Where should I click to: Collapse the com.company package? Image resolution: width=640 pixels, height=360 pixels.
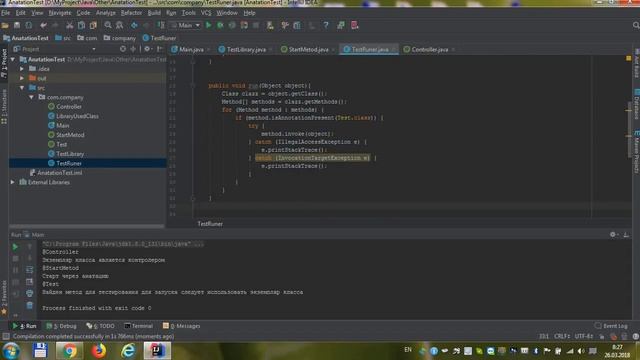click(32, 97)
